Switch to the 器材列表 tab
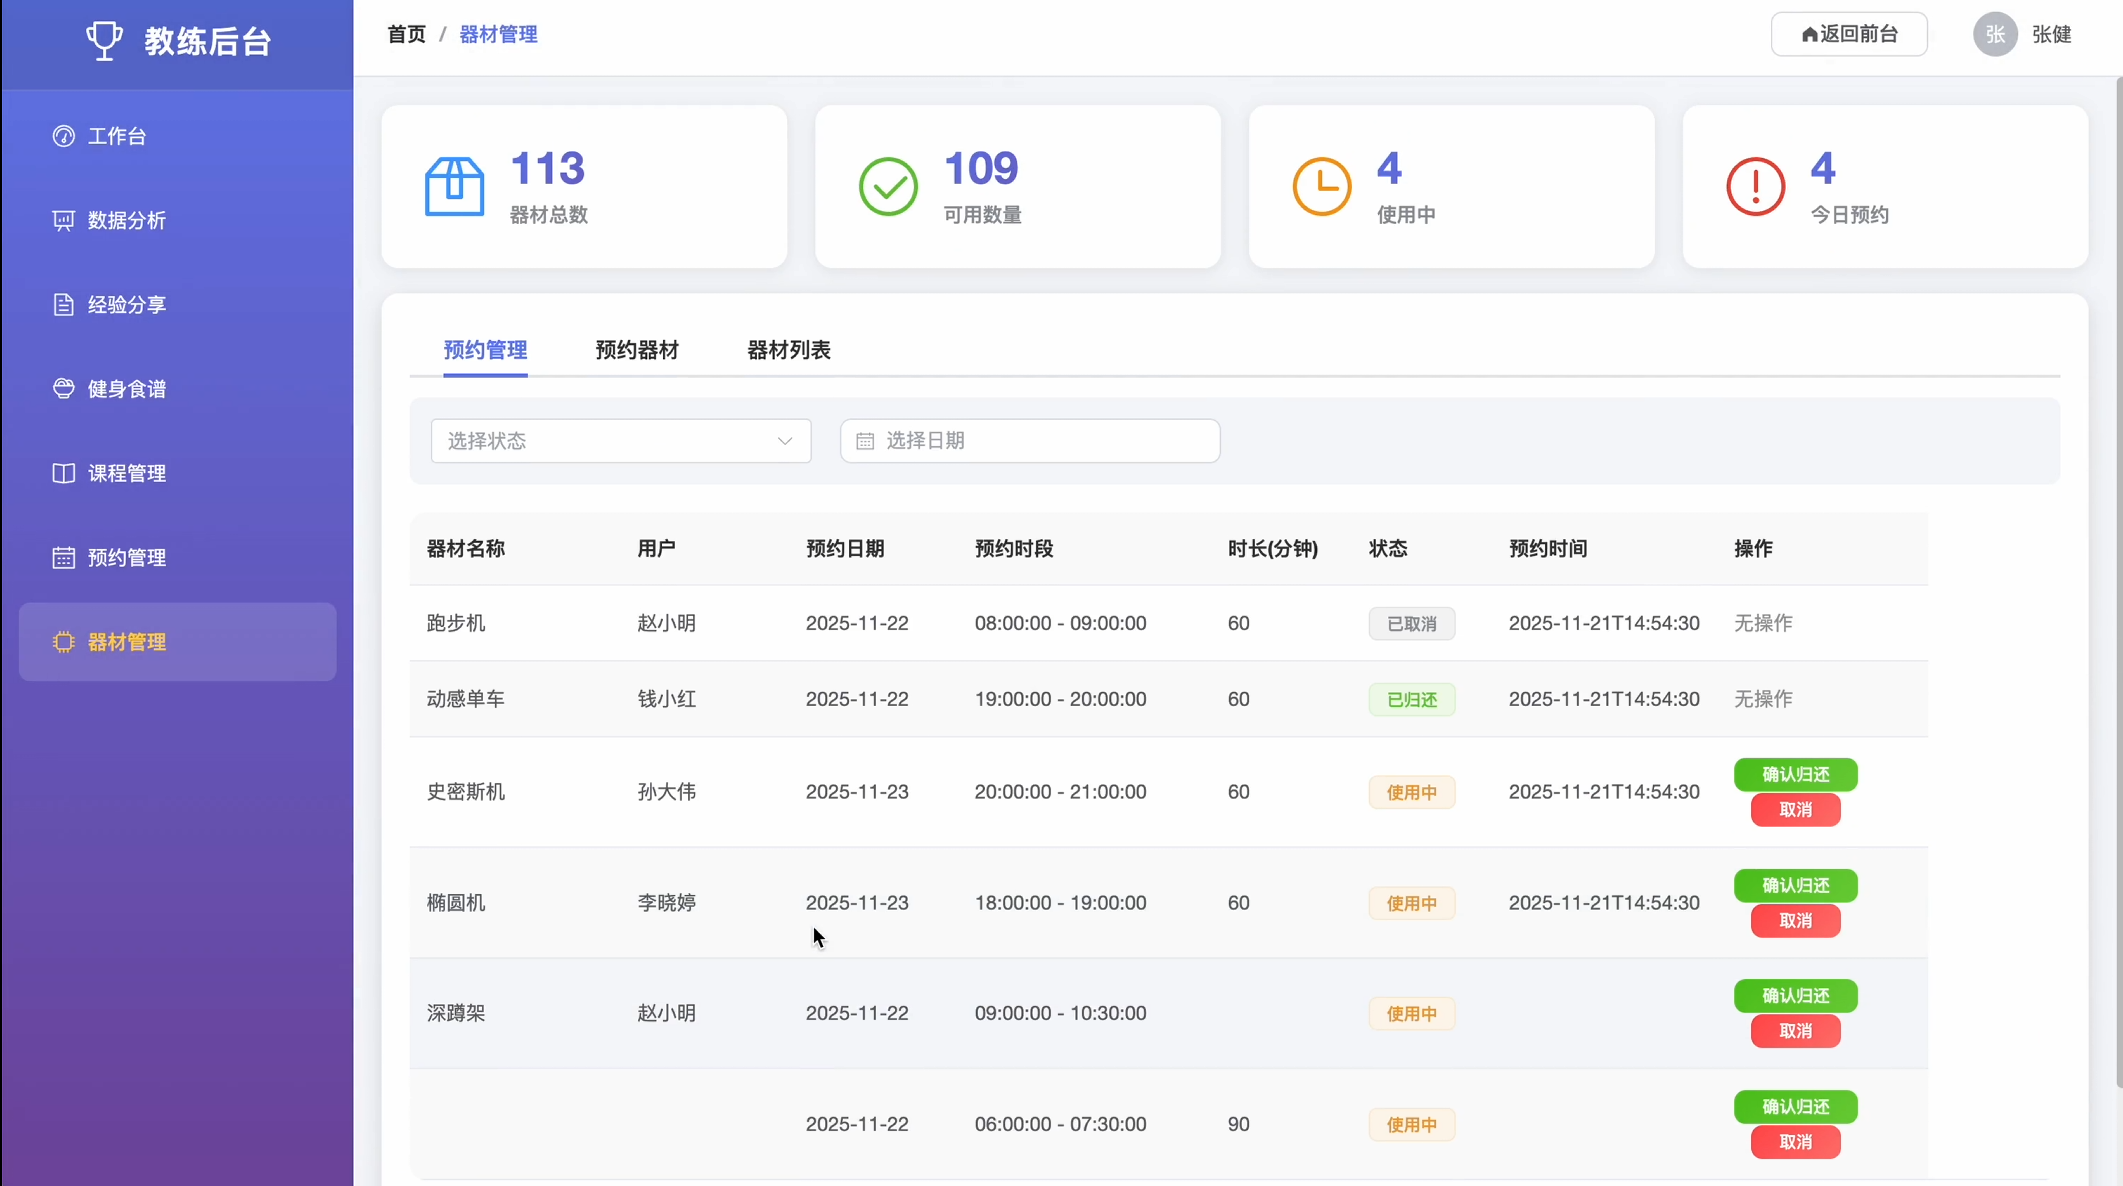Image resolution: width=2123 pixels, height=1186 pixels. 788,350
